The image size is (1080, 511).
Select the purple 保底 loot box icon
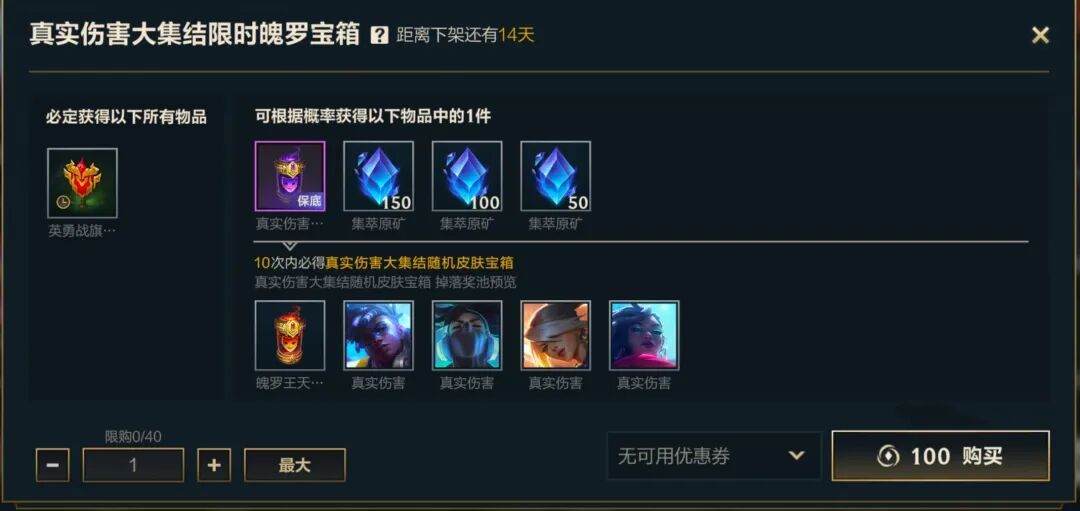[290, 176]
